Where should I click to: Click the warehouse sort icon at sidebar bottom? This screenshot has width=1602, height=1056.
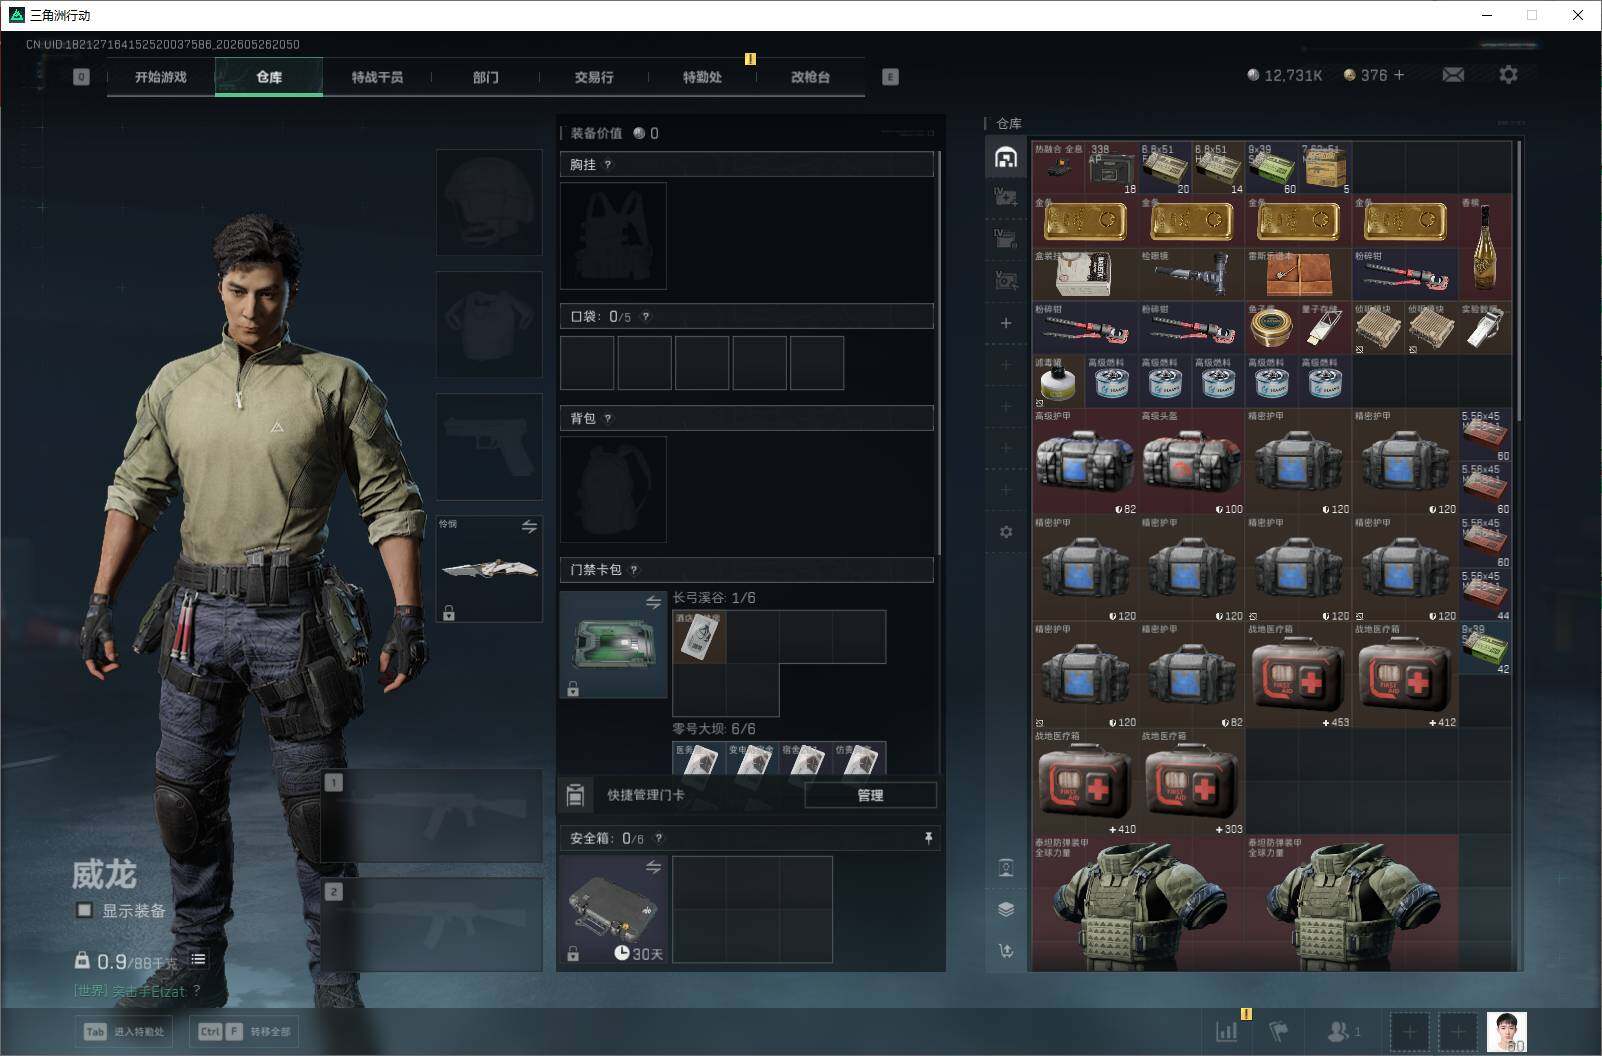click(x=1006, y=951)
